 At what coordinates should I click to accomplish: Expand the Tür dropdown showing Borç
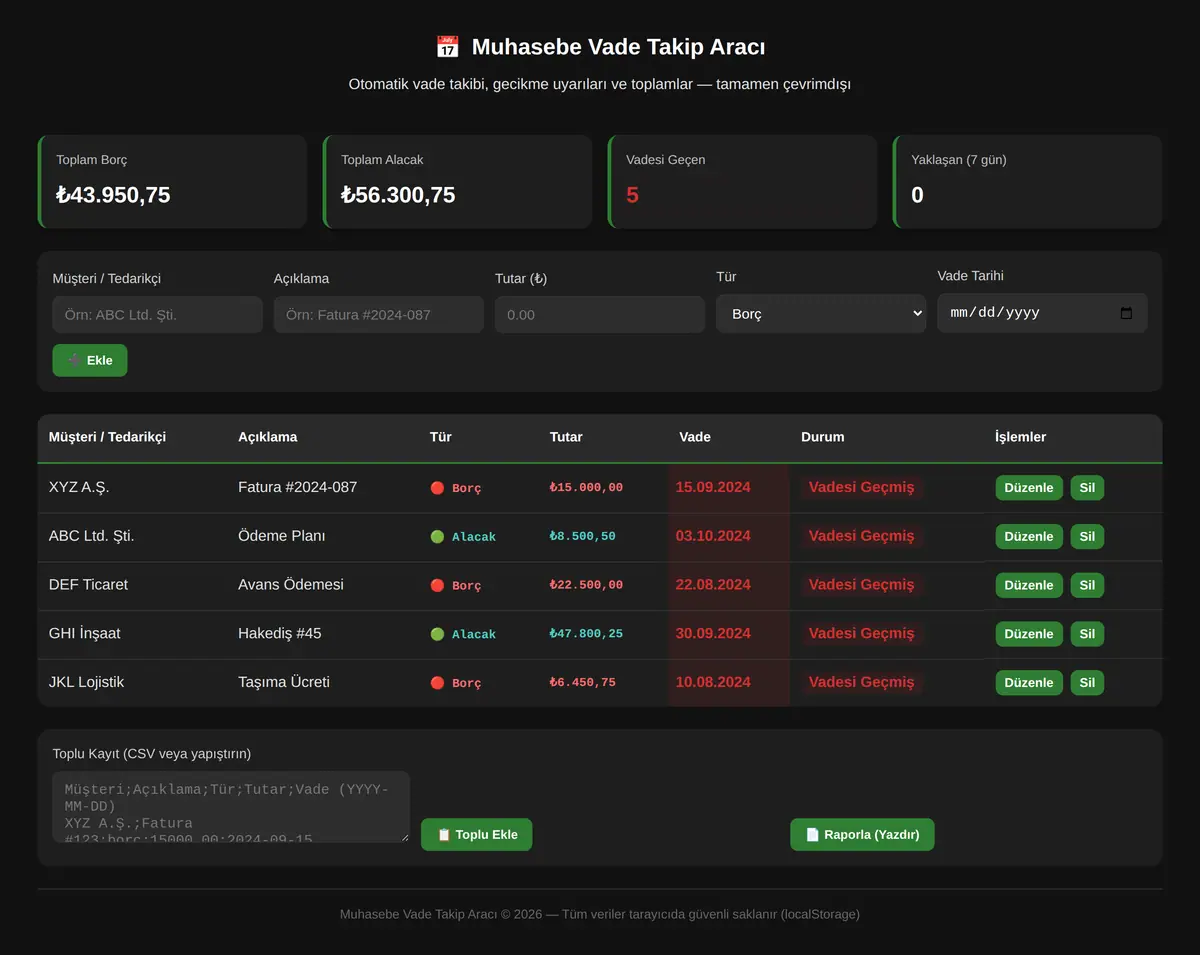(821, 313)
